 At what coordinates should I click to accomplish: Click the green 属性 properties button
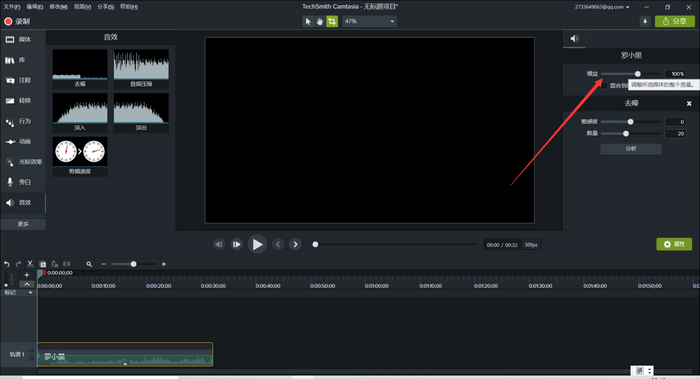coord(674,244)
